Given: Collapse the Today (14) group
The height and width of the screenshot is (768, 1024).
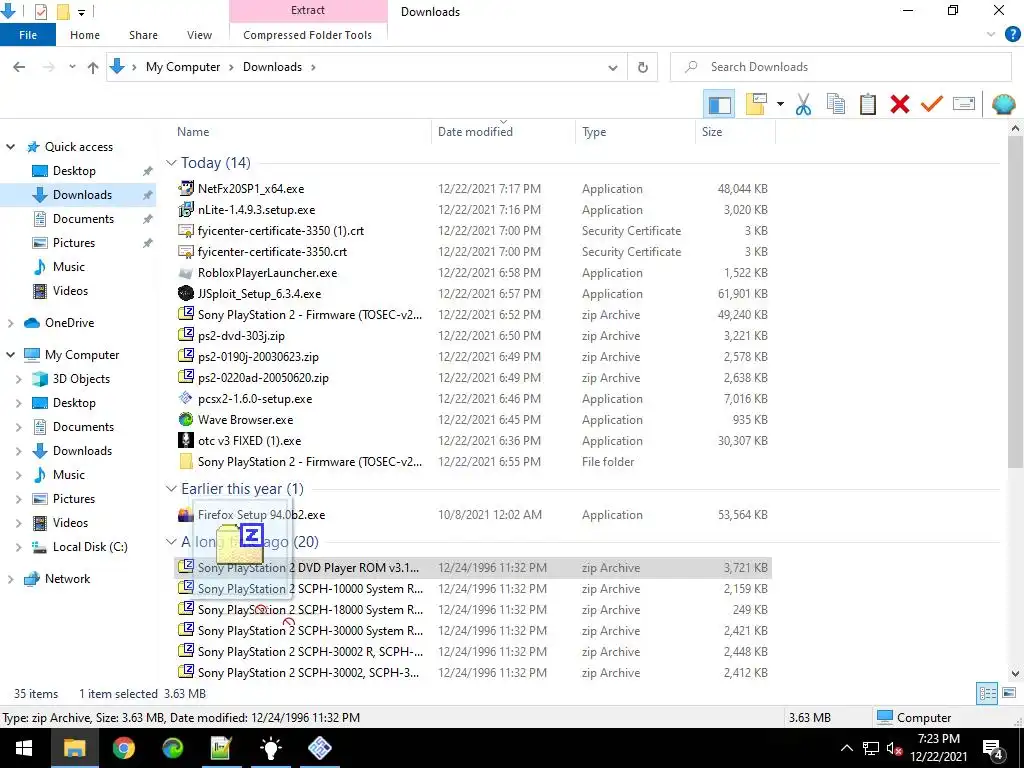Looking at the screenshot, I should coord(171,163).
